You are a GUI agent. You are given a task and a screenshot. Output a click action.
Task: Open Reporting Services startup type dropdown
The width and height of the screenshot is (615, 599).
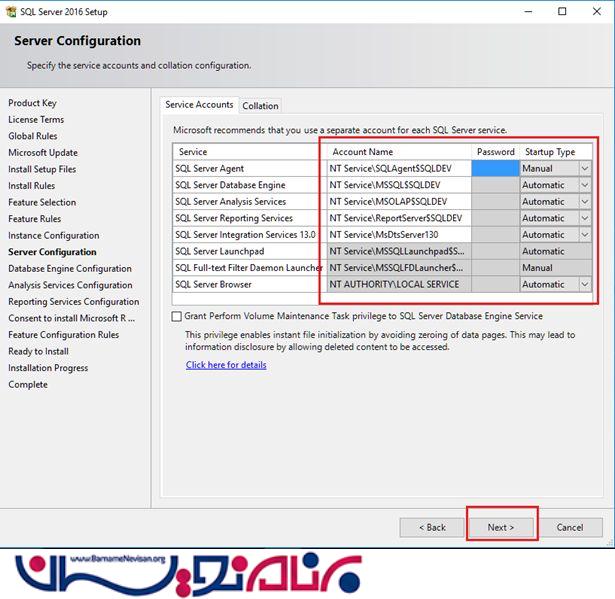pos(584,218)
